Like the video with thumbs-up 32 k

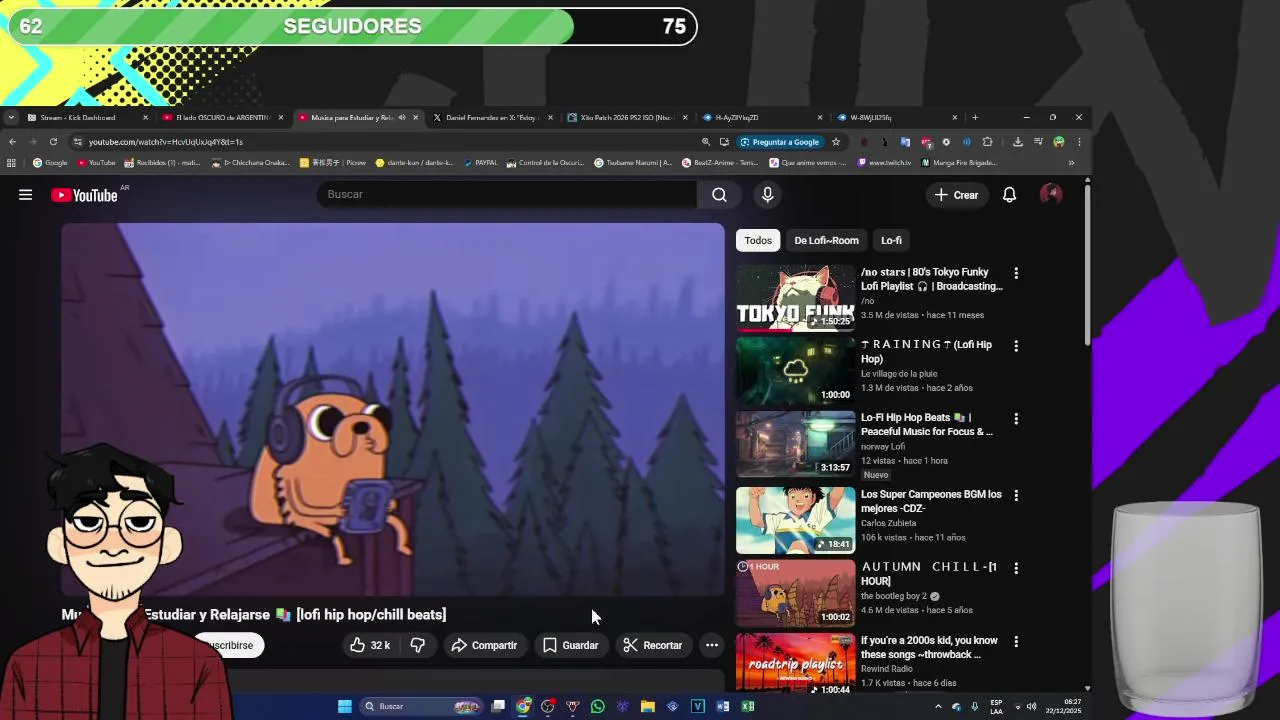click(369, 645)
